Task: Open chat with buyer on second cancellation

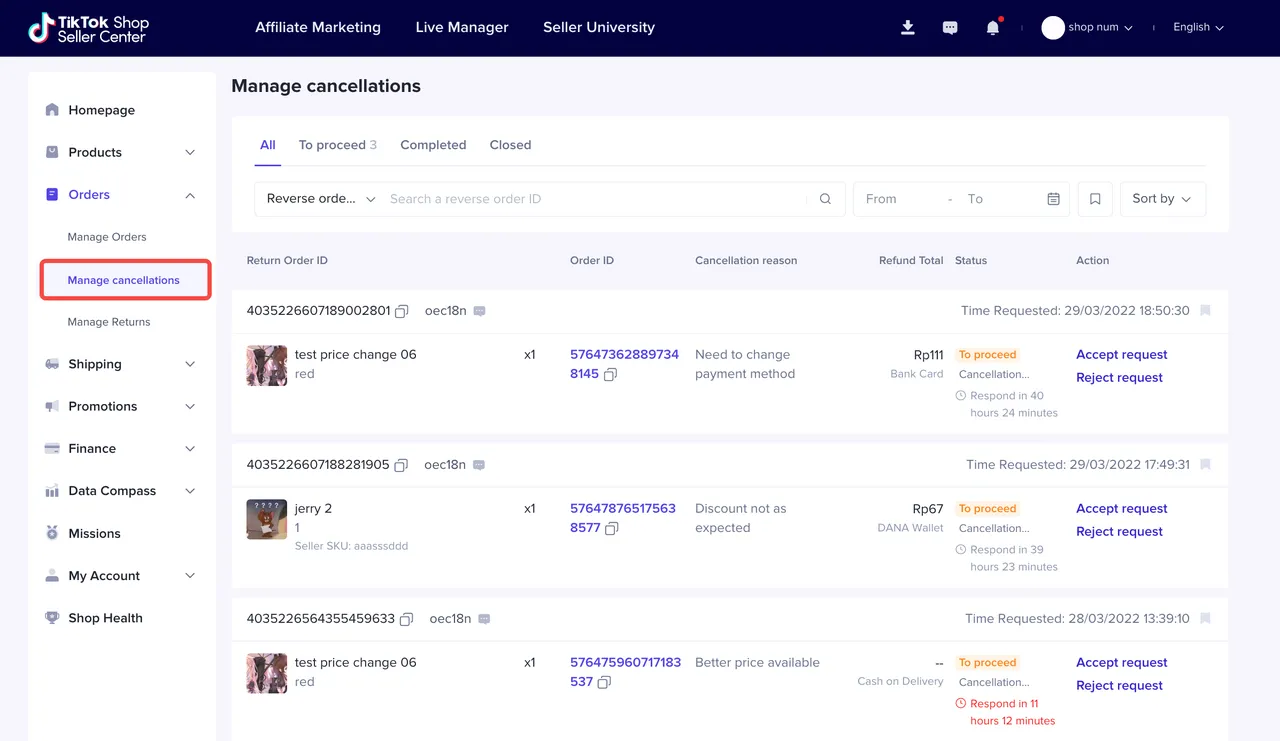Action: (479, 465)
